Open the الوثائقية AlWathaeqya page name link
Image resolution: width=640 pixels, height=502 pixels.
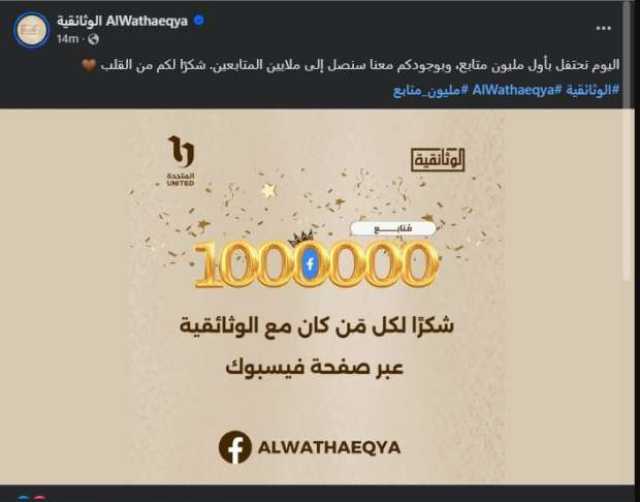point(122,21)
